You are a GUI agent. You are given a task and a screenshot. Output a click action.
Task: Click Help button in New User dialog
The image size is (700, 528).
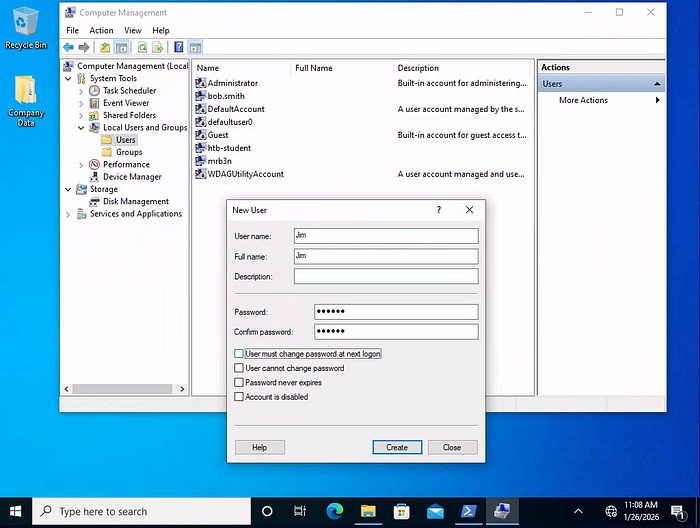[259, 447]
